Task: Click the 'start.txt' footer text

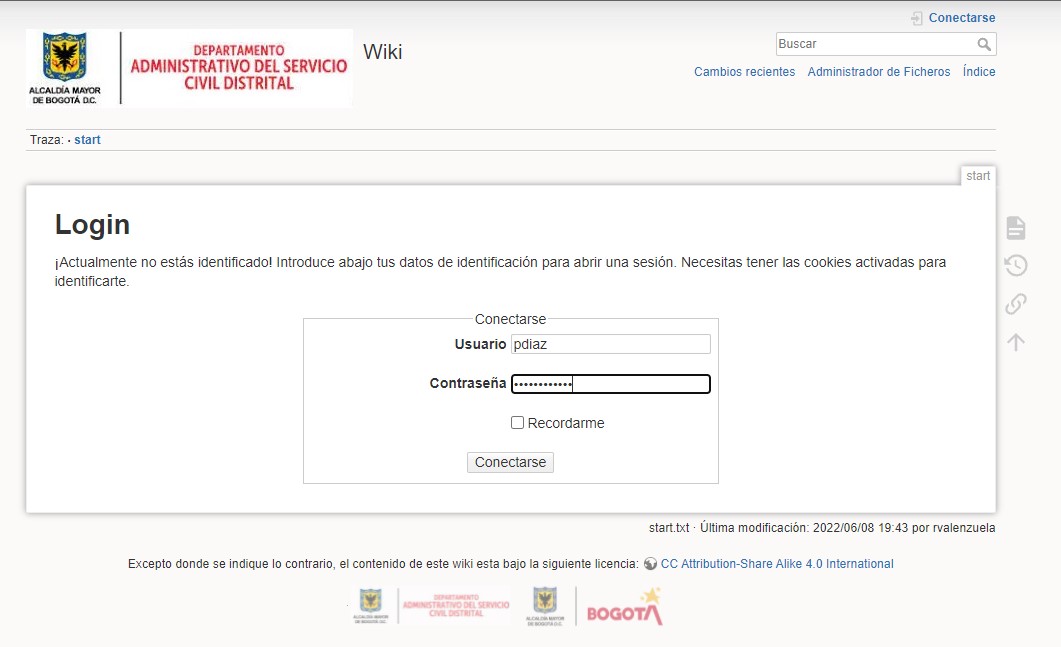Action: pyautogui.click(x=669, y=528)
